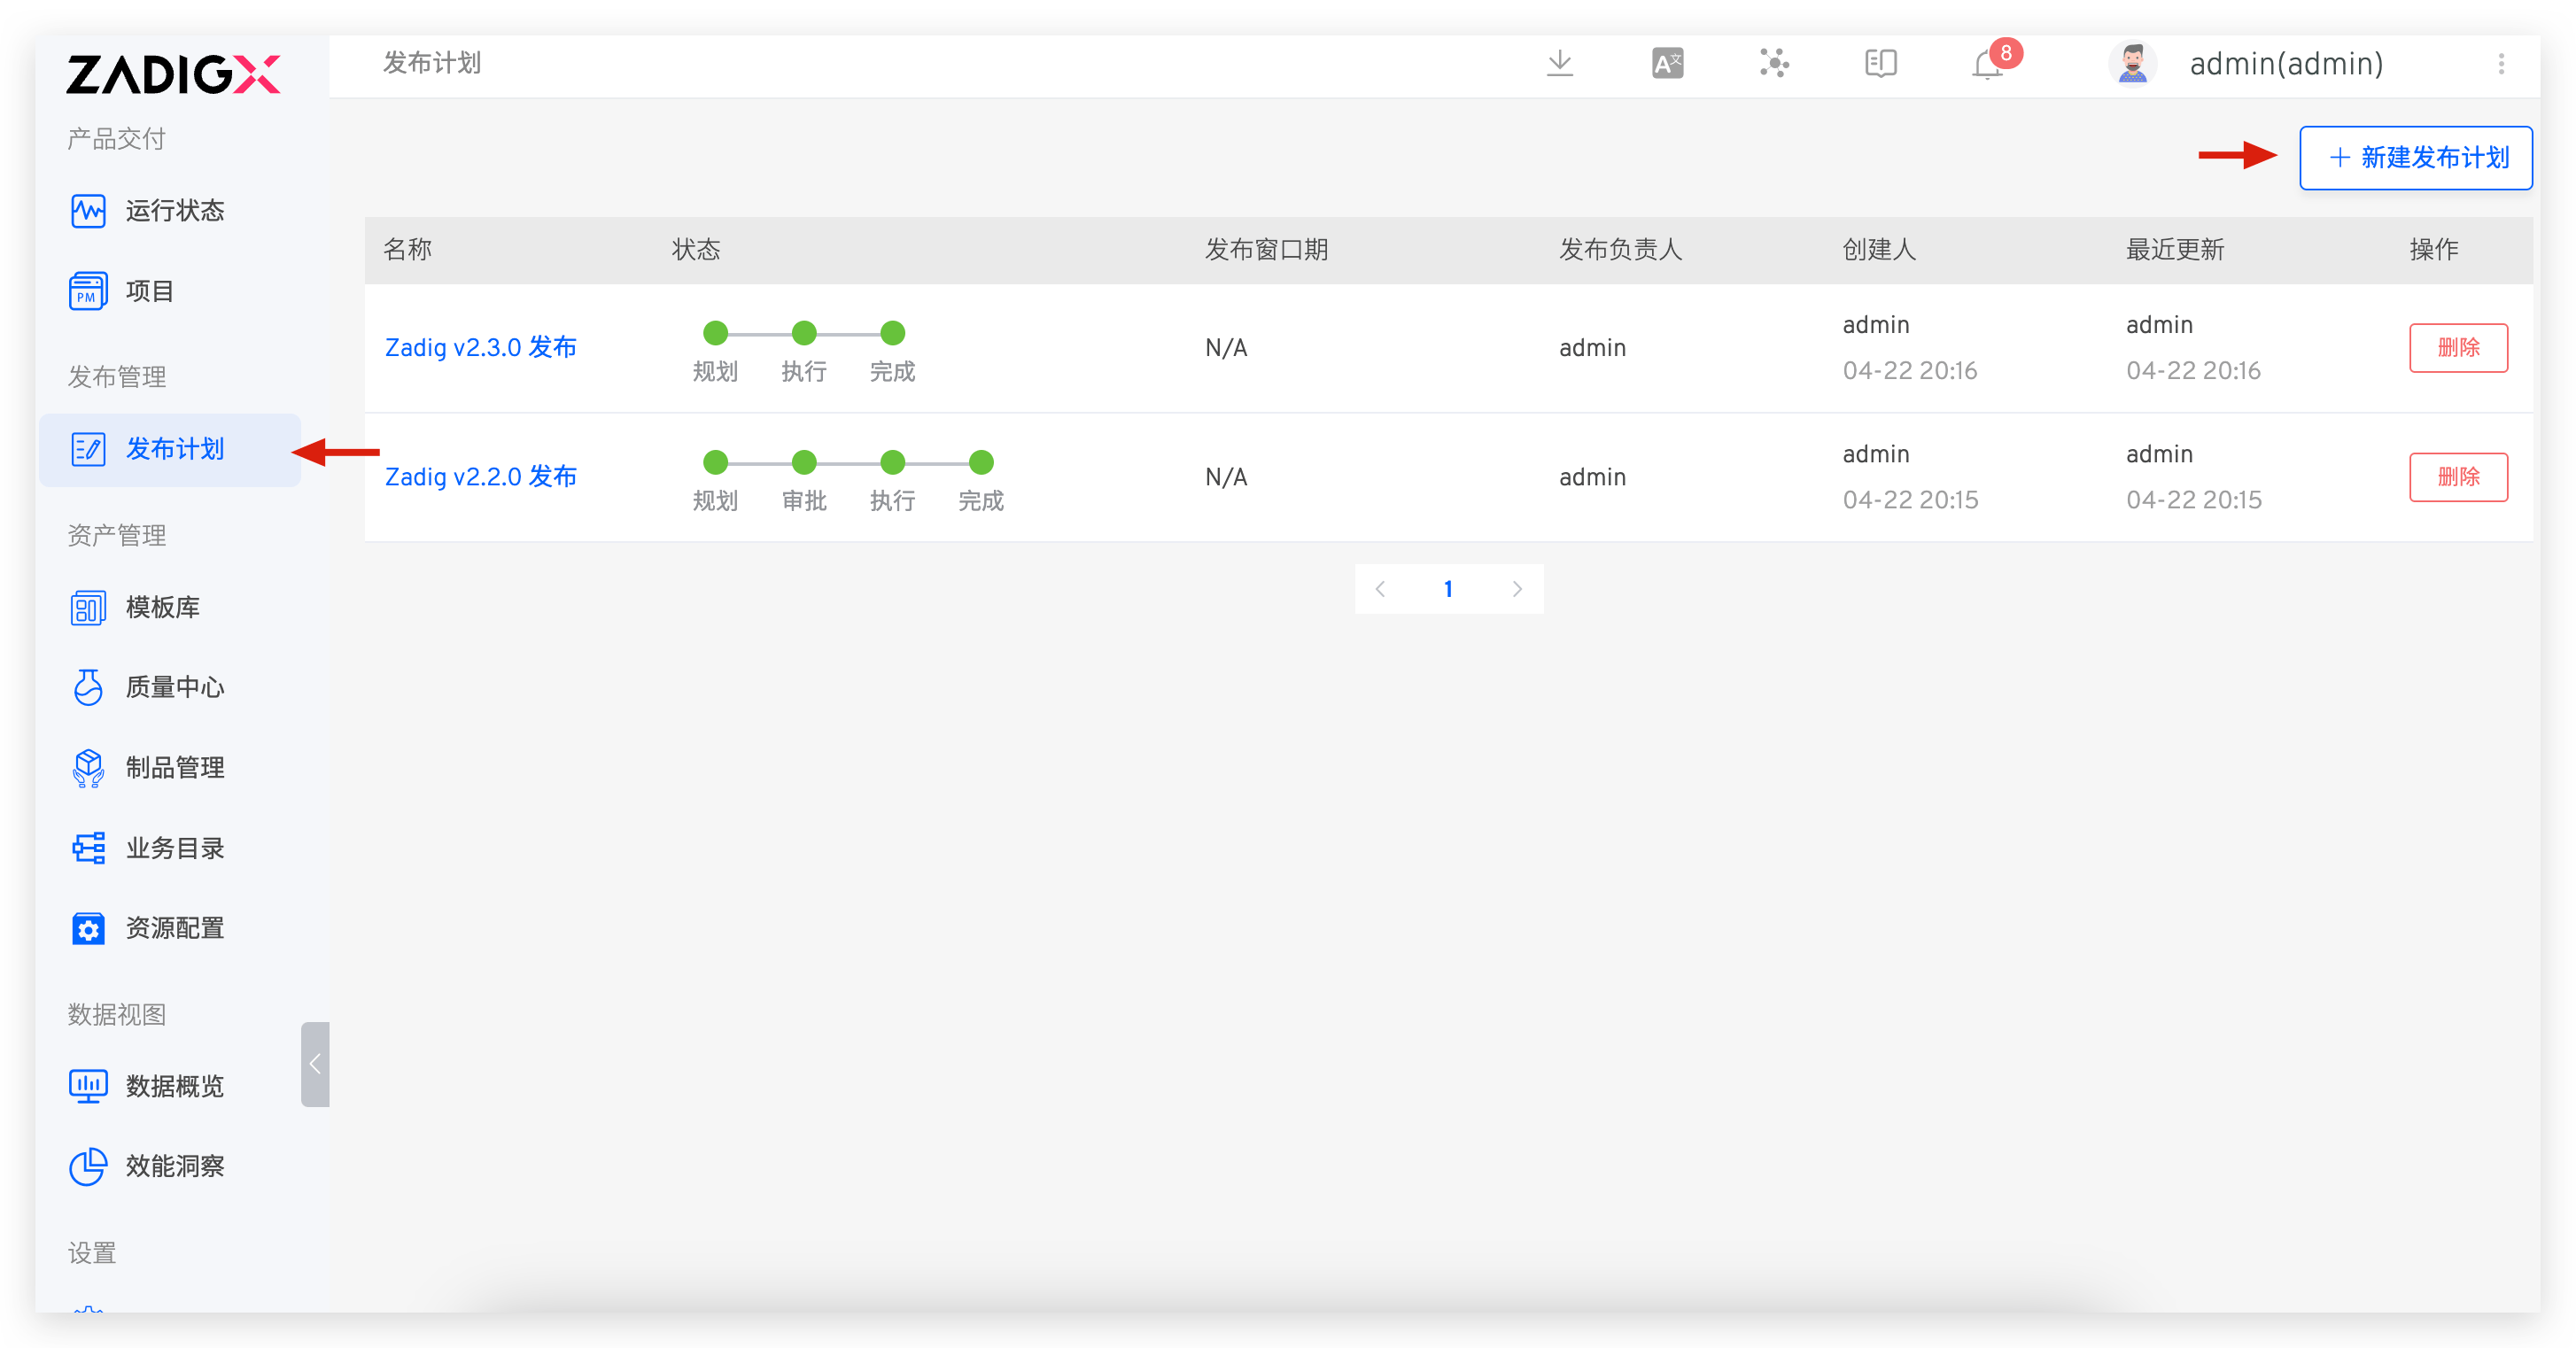Collapse the left sidebar panel handle
Viewport: 2576px width, 1348px height.
point(315,1064)
